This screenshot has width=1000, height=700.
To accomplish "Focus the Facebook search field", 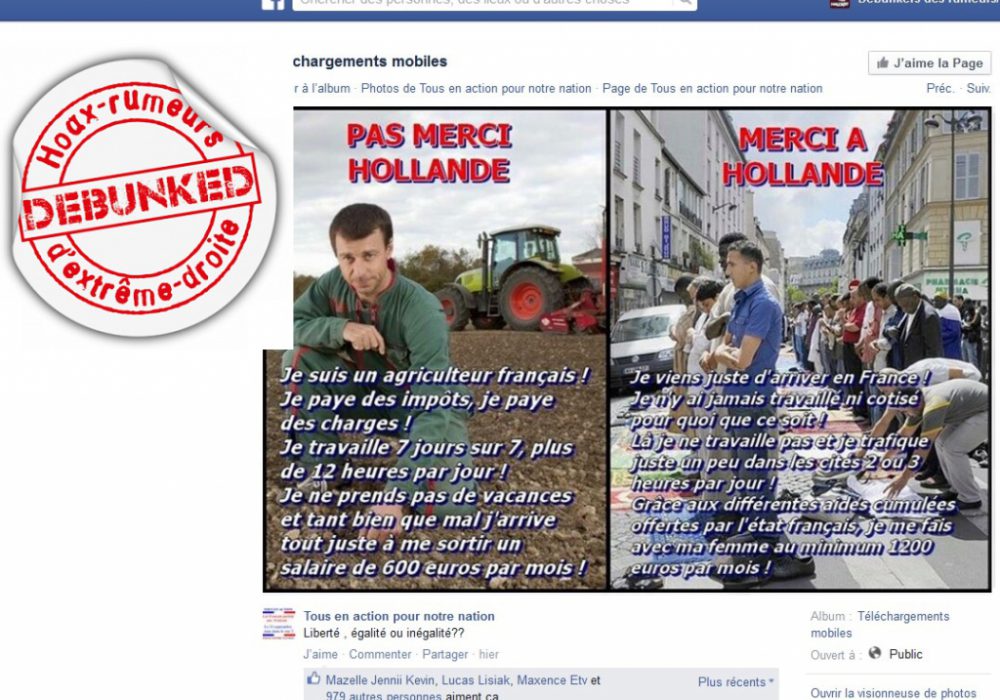I will [482, 4].
